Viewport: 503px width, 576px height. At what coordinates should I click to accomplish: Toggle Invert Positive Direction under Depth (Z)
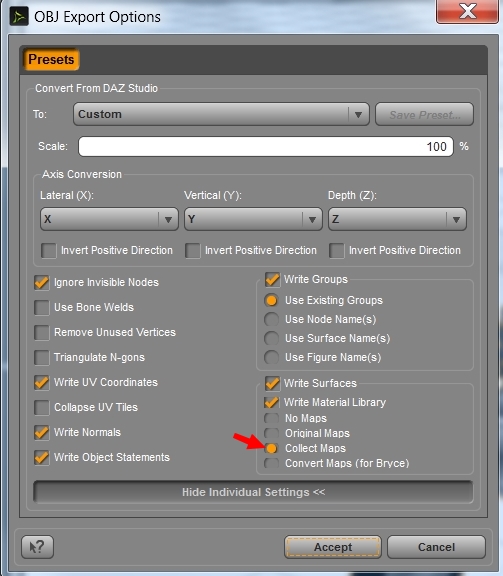click(337, 251)
